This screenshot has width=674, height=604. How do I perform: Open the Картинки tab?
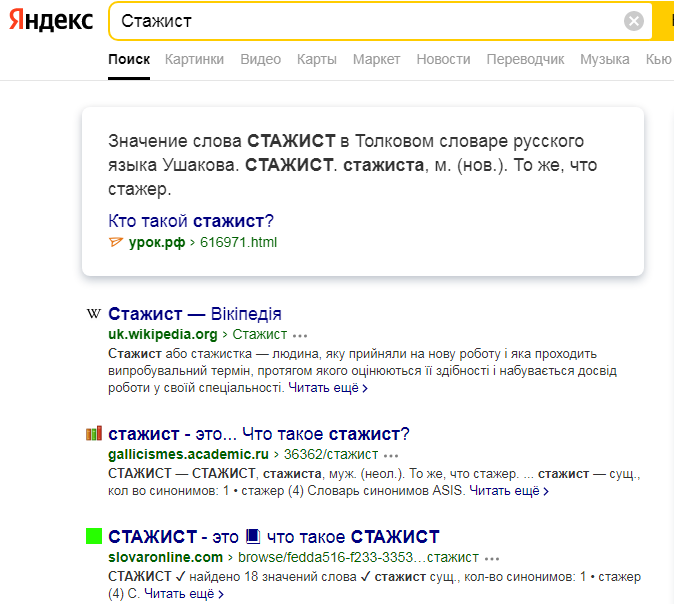point(194,59)
